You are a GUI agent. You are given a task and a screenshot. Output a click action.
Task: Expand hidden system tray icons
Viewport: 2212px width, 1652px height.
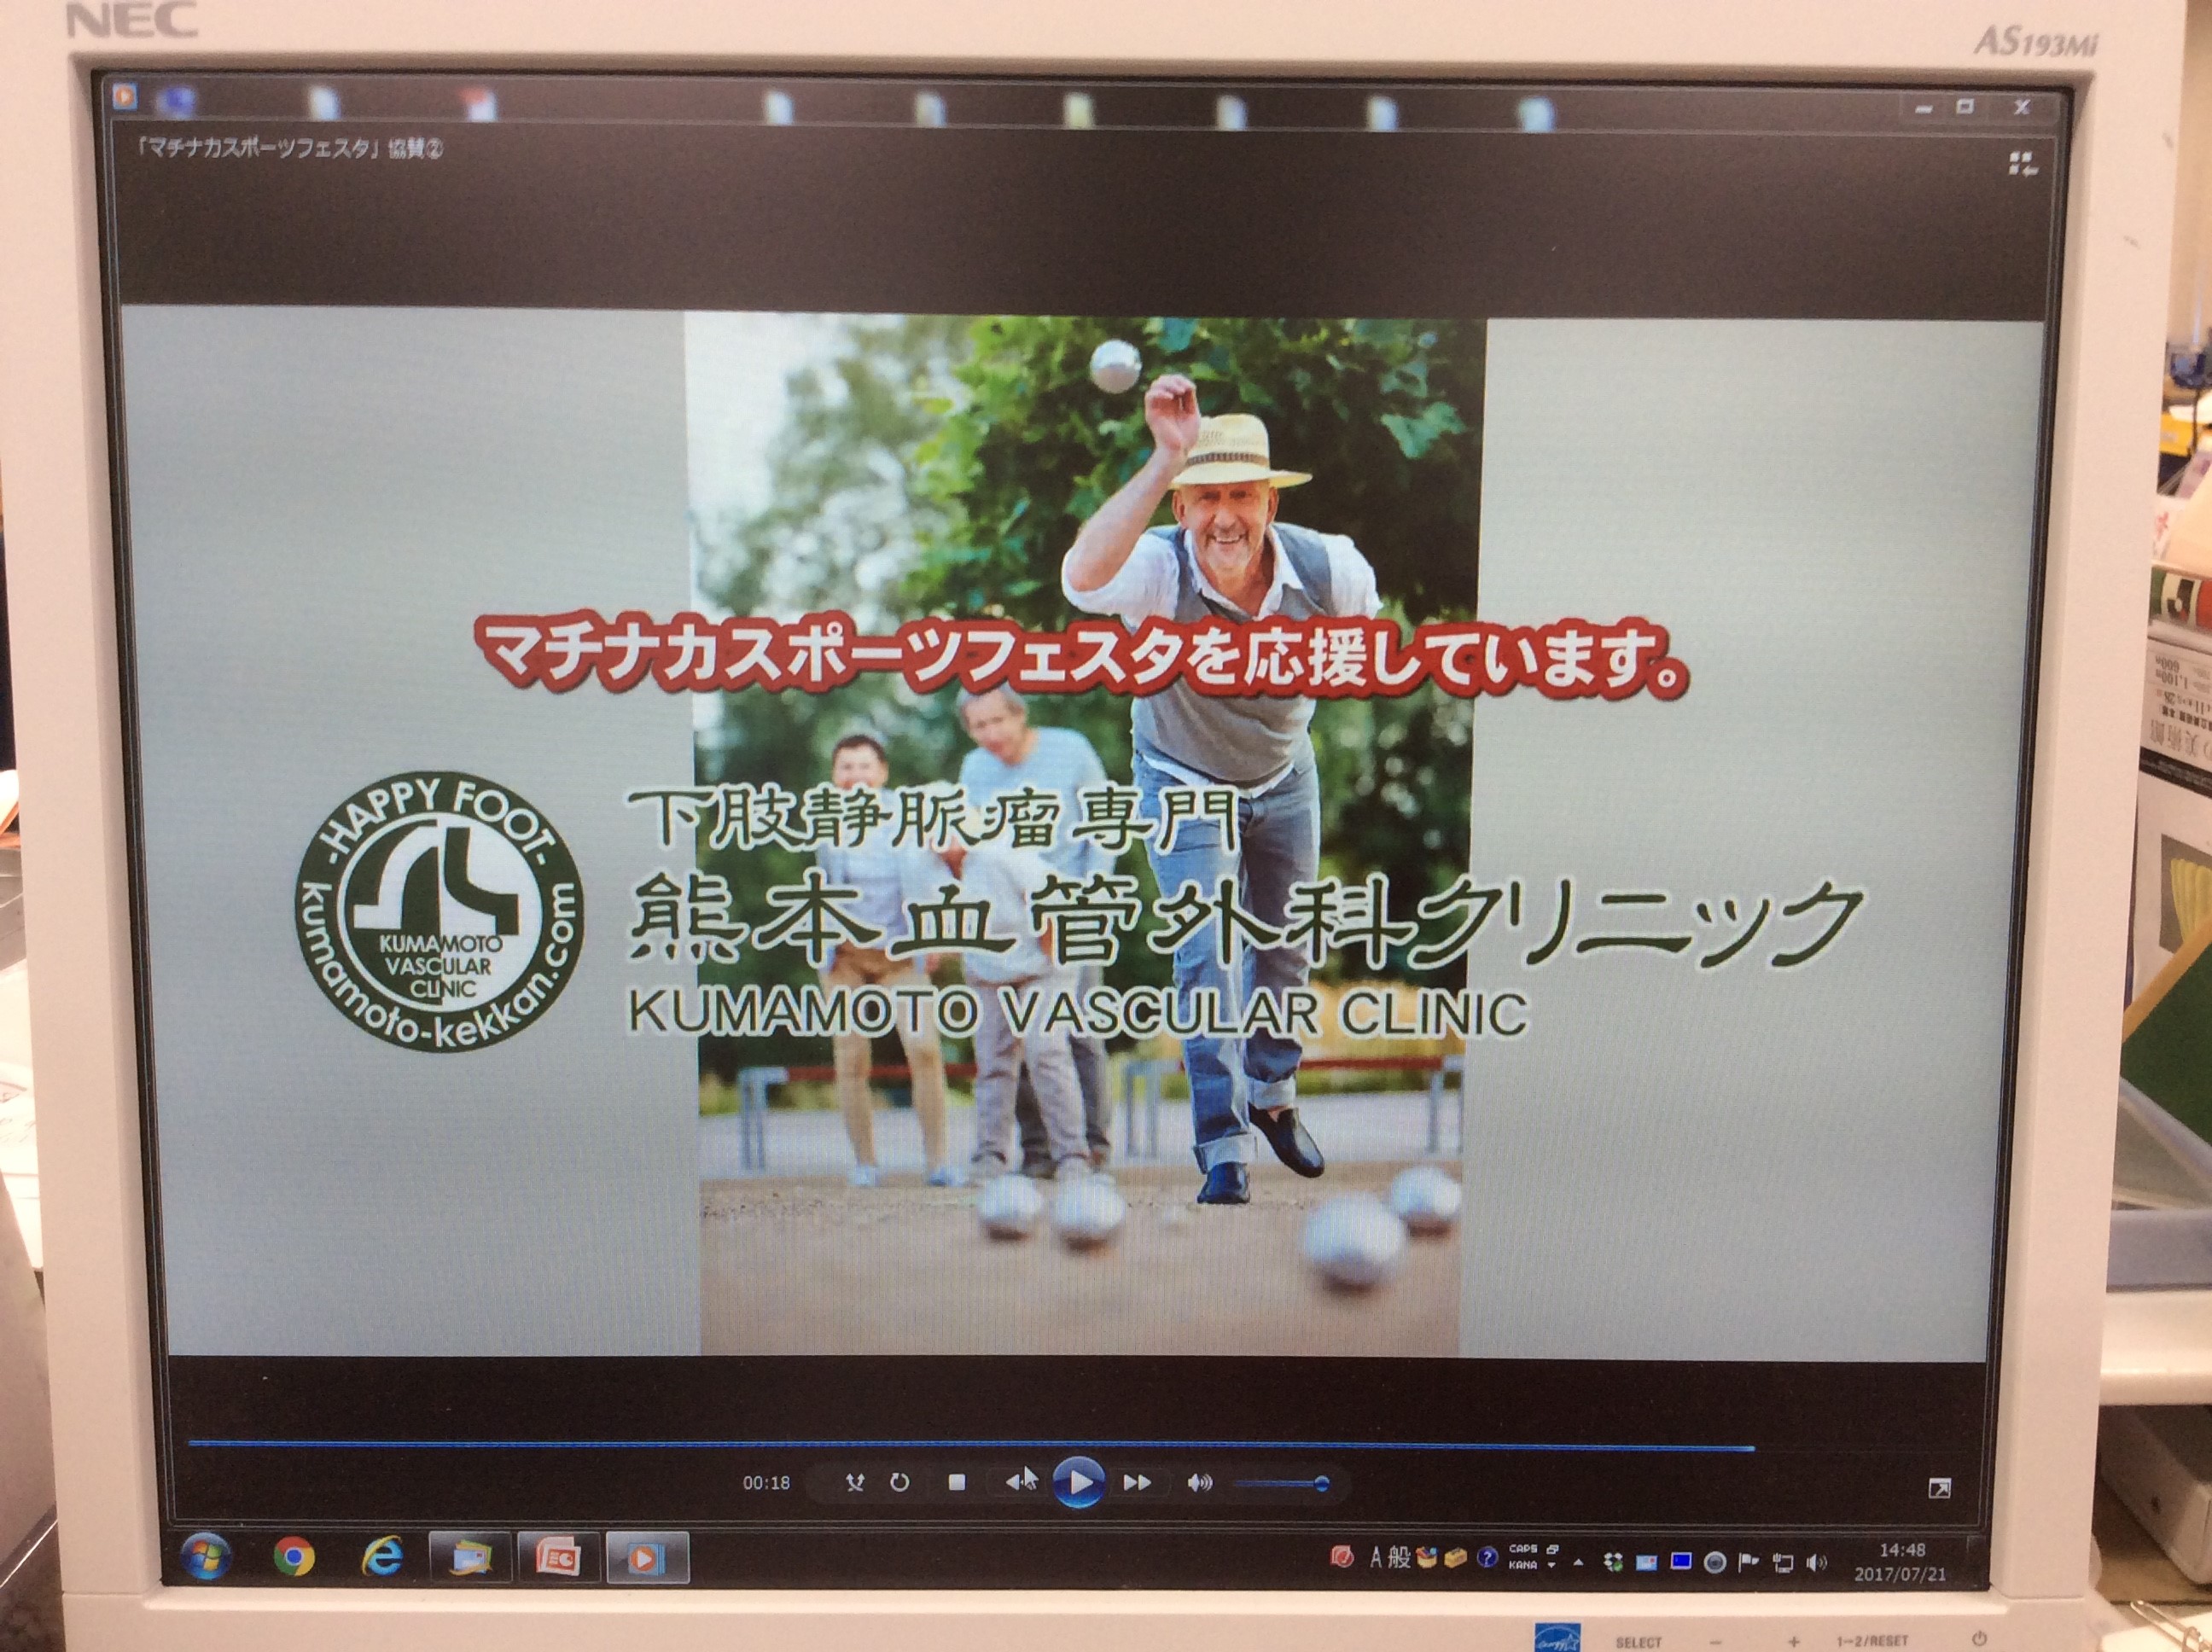1578,1561
